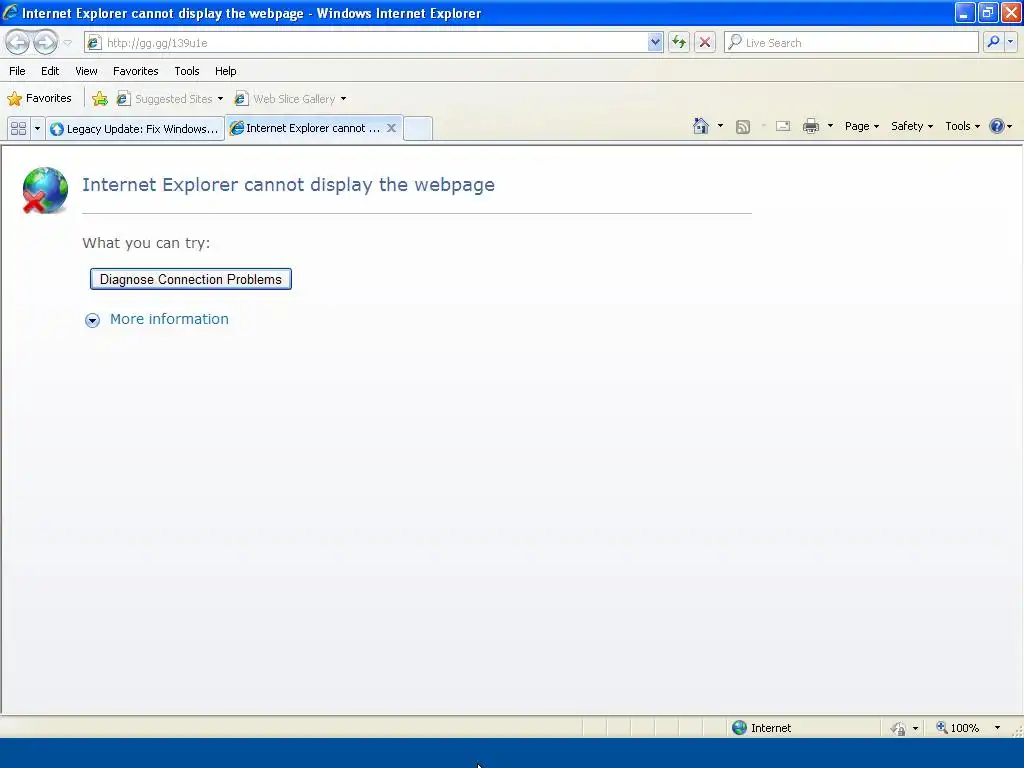Click the Internet security zone indicator

(x=761, y=728)
